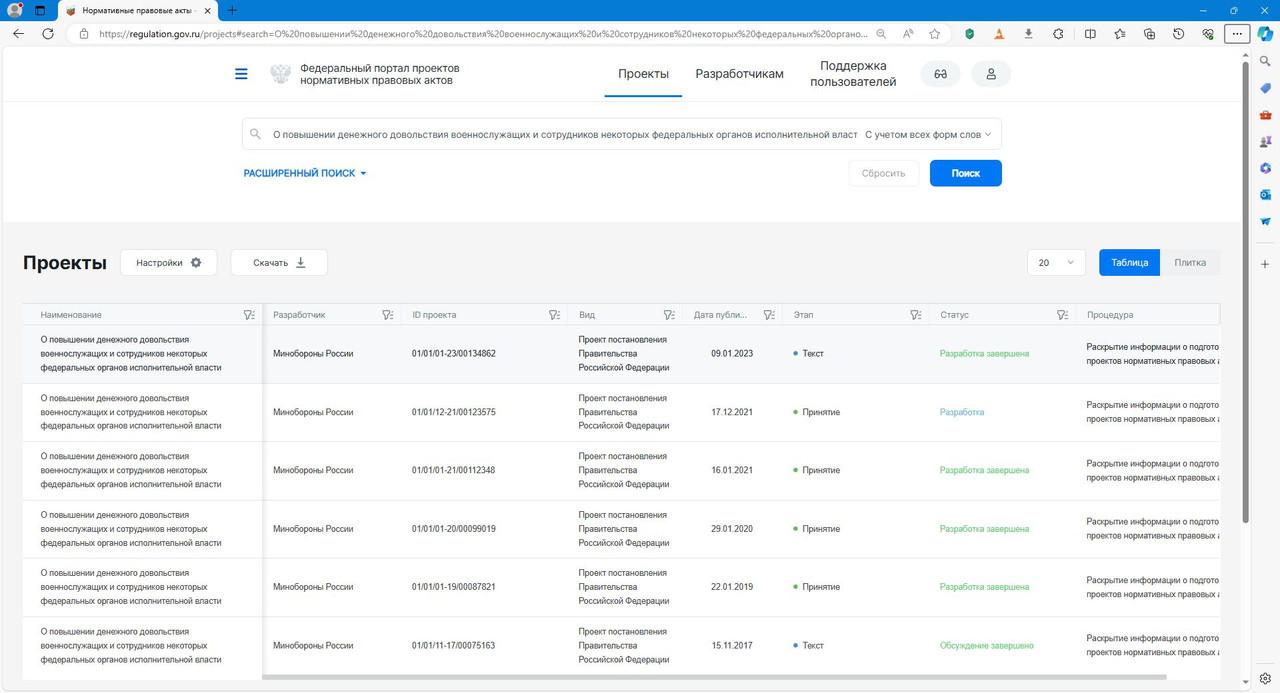Filter the Разработчик column
The height and width of the screenshot is (693, 1280).
click(x=388, y=315)
